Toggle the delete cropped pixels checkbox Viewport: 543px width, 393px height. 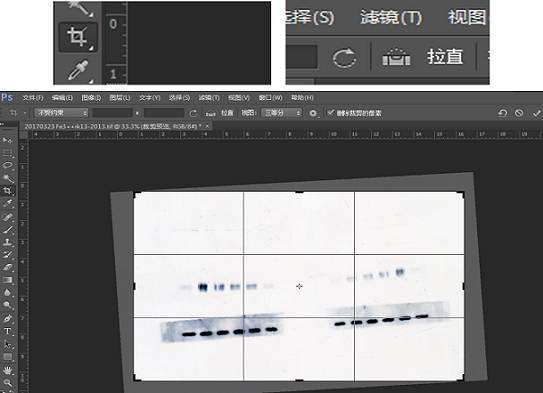[x=330, y=113]
